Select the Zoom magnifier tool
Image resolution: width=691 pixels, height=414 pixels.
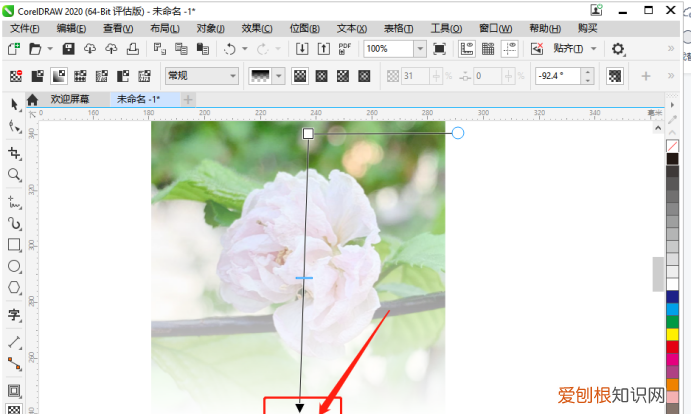coord(14,175)
